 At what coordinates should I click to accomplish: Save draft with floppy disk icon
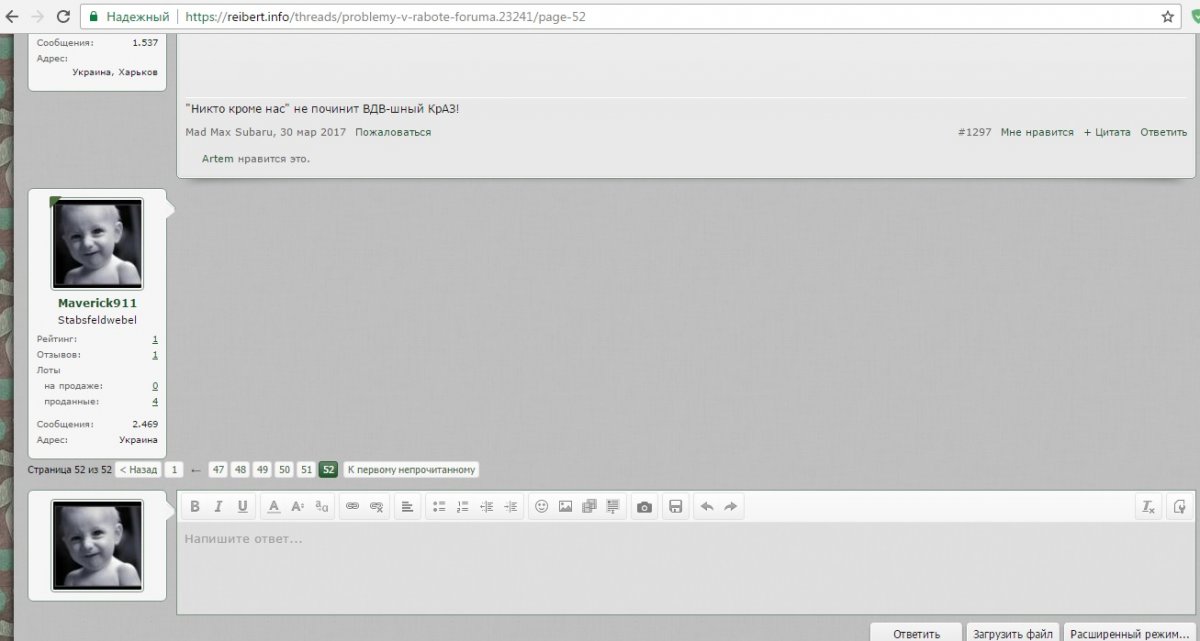click(676, 507)
